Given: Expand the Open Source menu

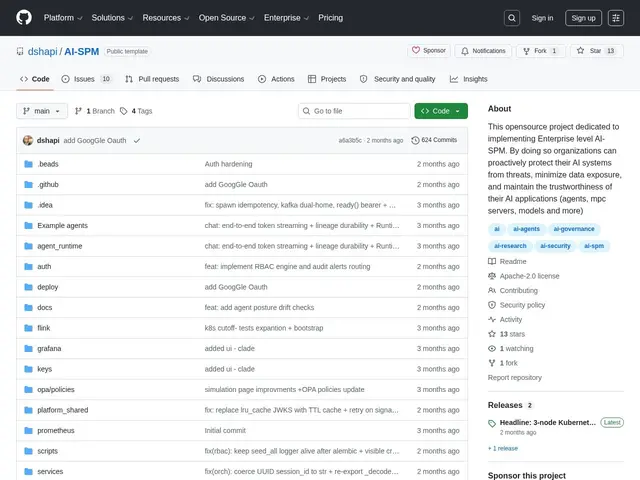Looking at the screenshot, I should 226,18.
